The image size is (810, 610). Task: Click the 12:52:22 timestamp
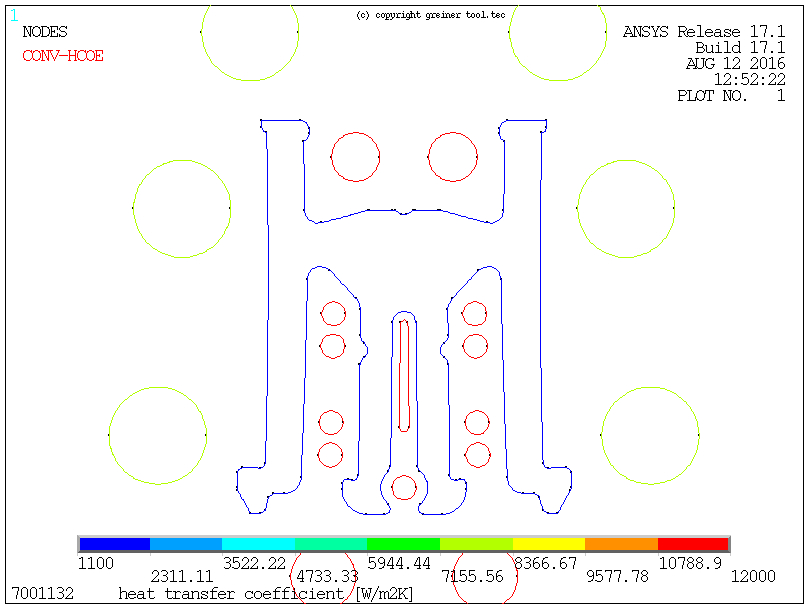(750, 80)
